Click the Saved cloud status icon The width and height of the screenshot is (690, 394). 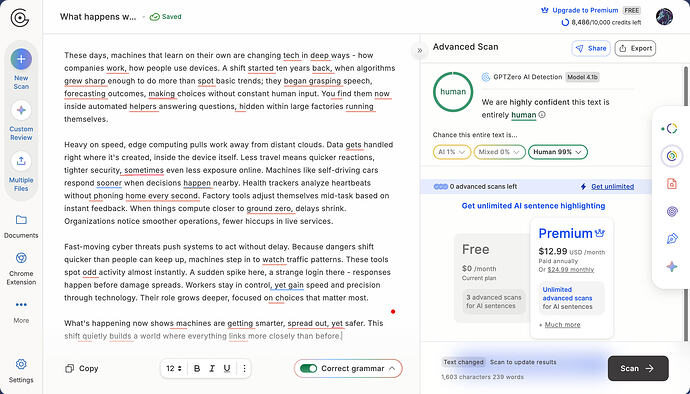click(154, 17)
